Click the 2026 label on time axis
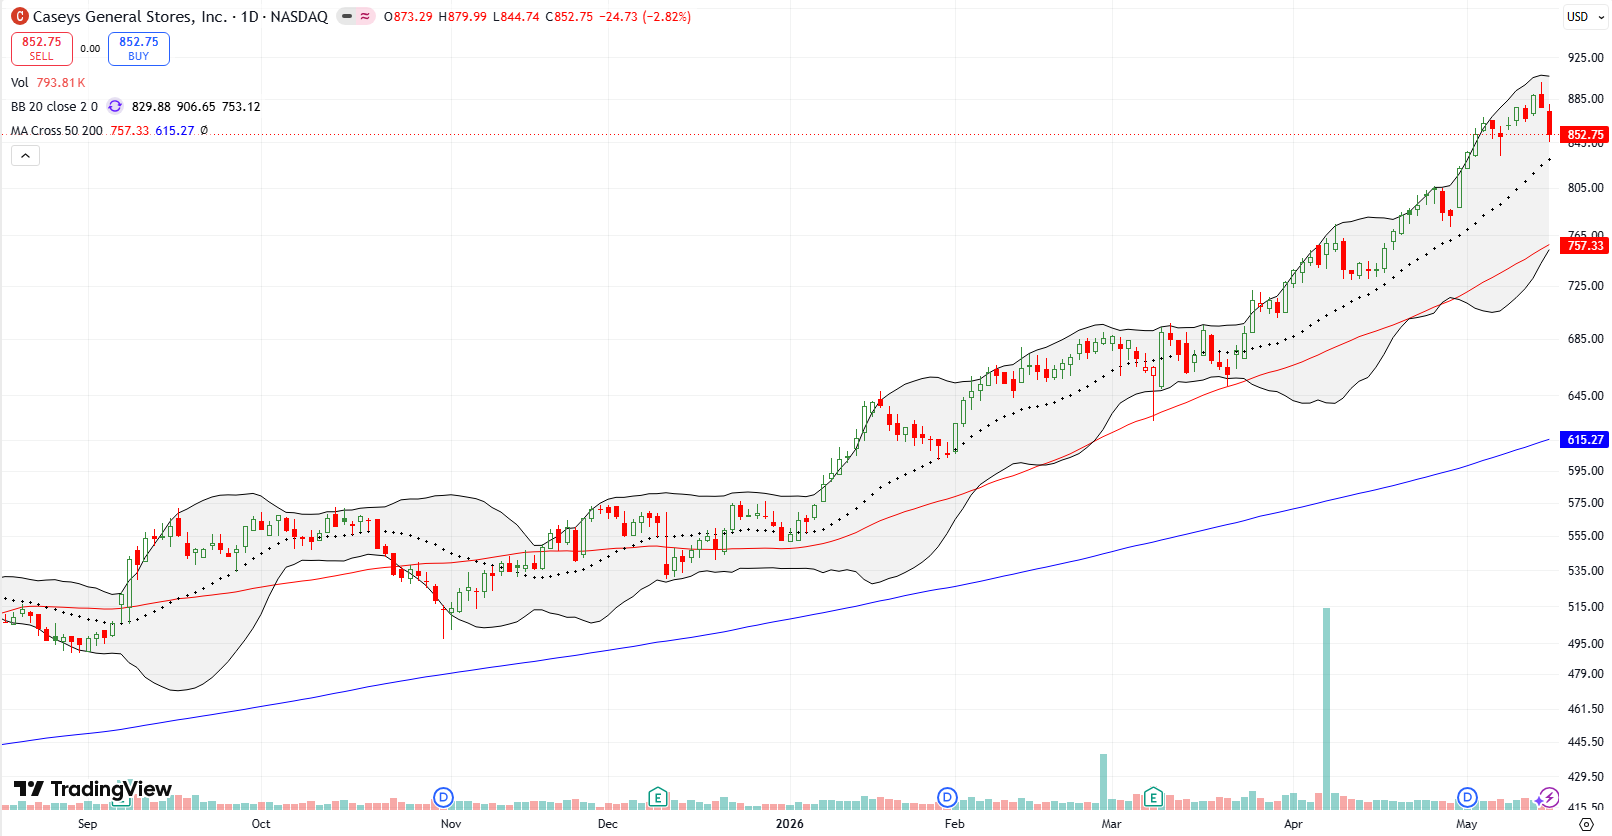Screen dimensions: 1612x836 click(x=790, y=824)
